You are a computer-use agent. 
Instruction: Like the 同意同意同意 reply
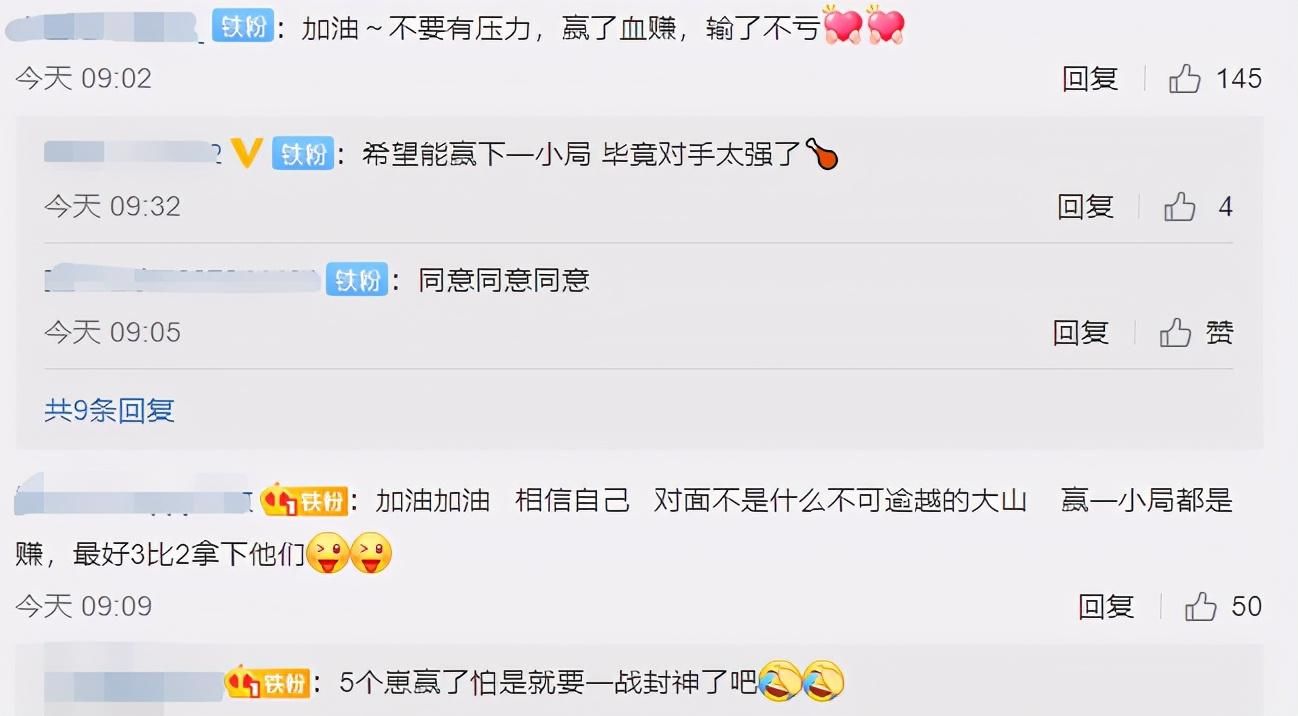(x=1175, y=333)
